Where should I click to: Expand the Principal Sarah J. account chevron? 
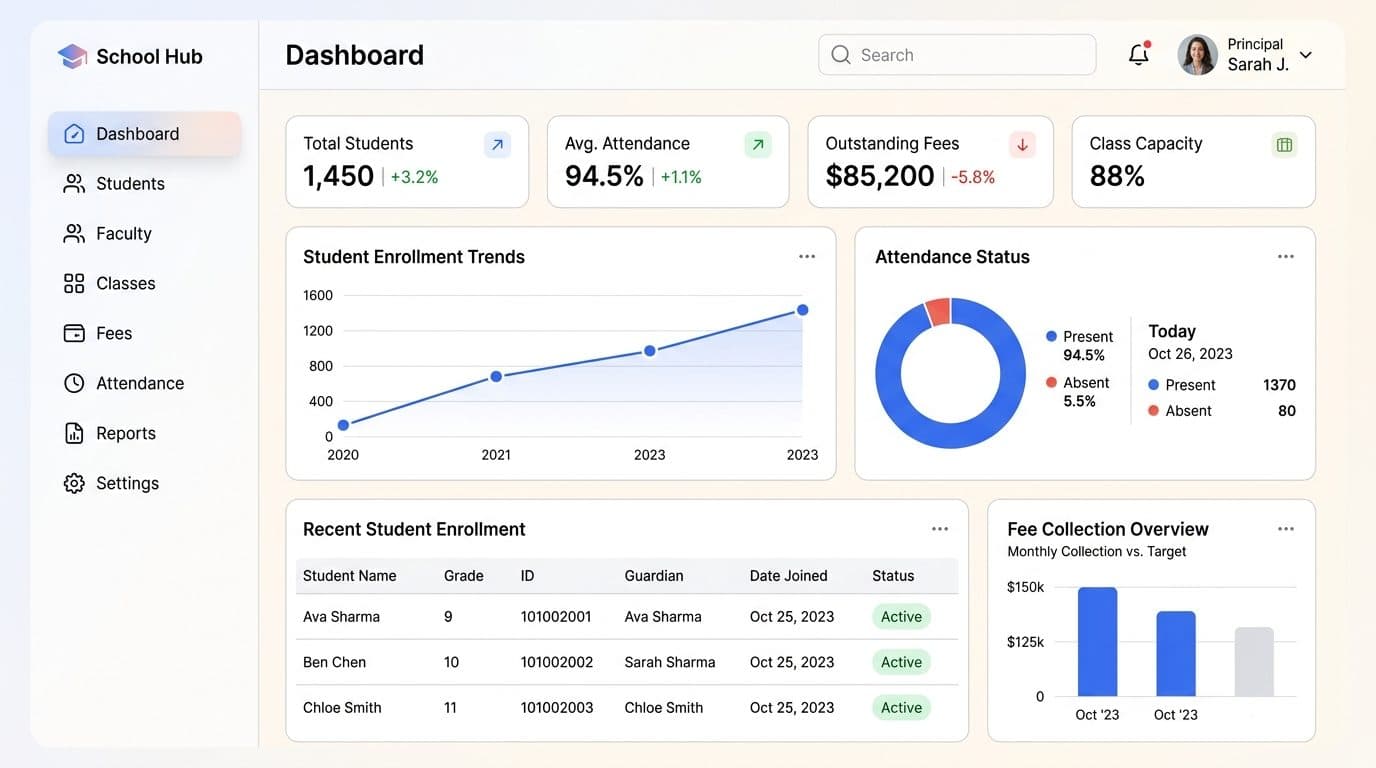pyautogui.click(x=1305, y=56)
